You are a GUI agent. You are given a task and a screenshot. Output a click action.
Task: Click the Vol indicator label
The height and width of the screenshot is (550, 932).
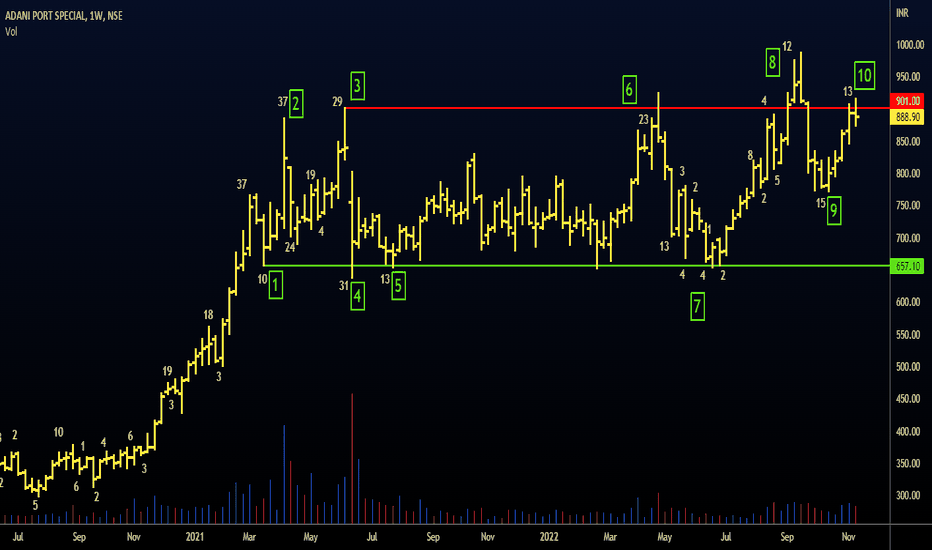(x=11, y=32)
